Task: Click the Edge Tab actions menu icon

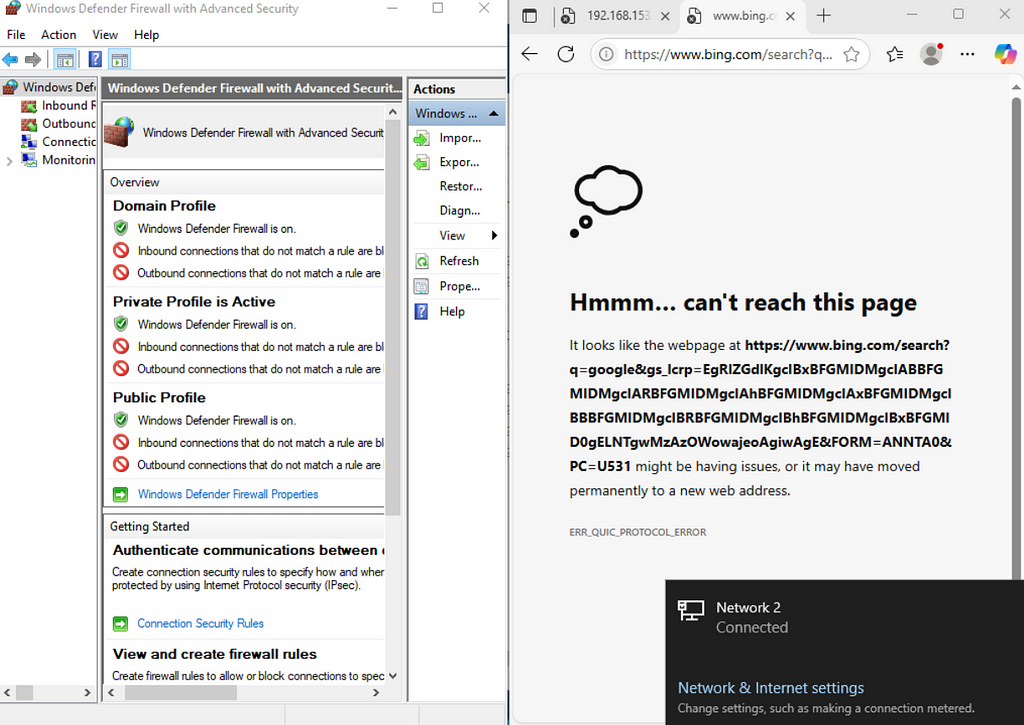Action: (x=530, y=16)
